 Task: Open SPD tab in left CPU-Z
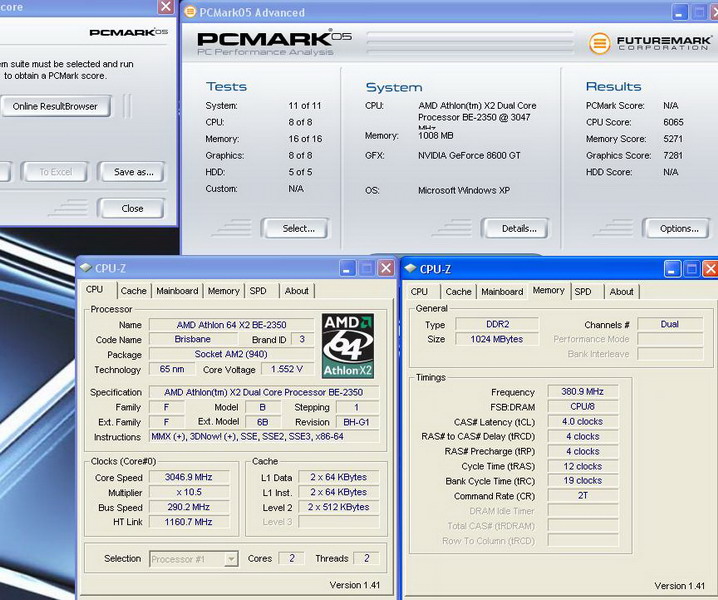[x=258, y=291]
